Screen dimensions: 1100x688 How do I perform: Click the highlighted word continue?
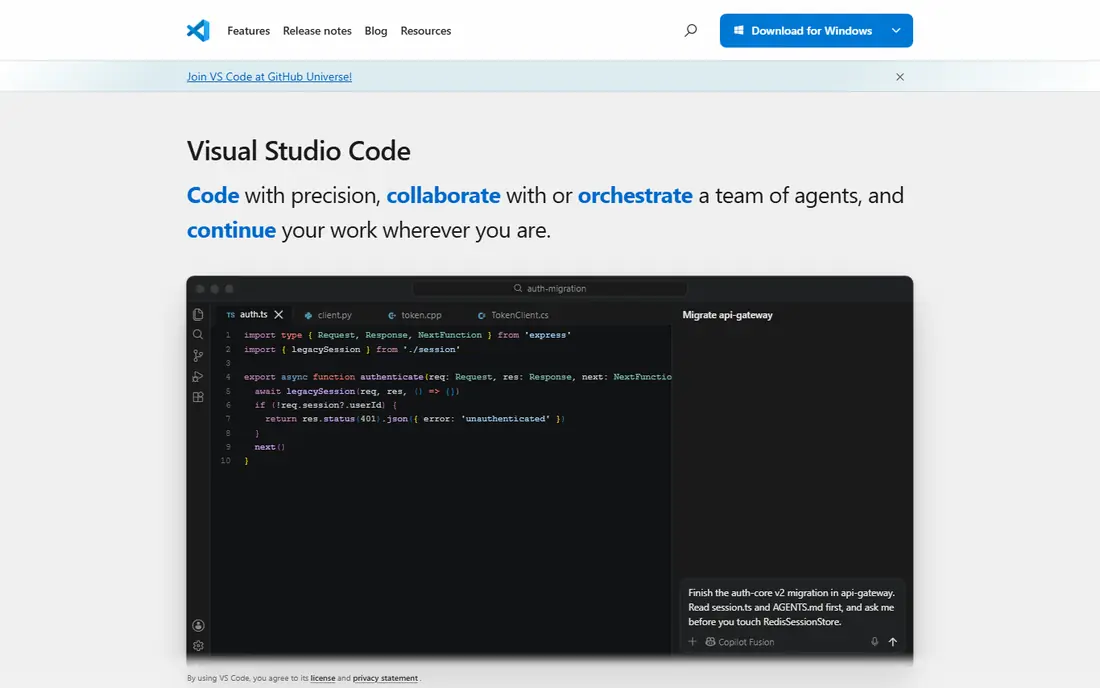click(231, 230)
